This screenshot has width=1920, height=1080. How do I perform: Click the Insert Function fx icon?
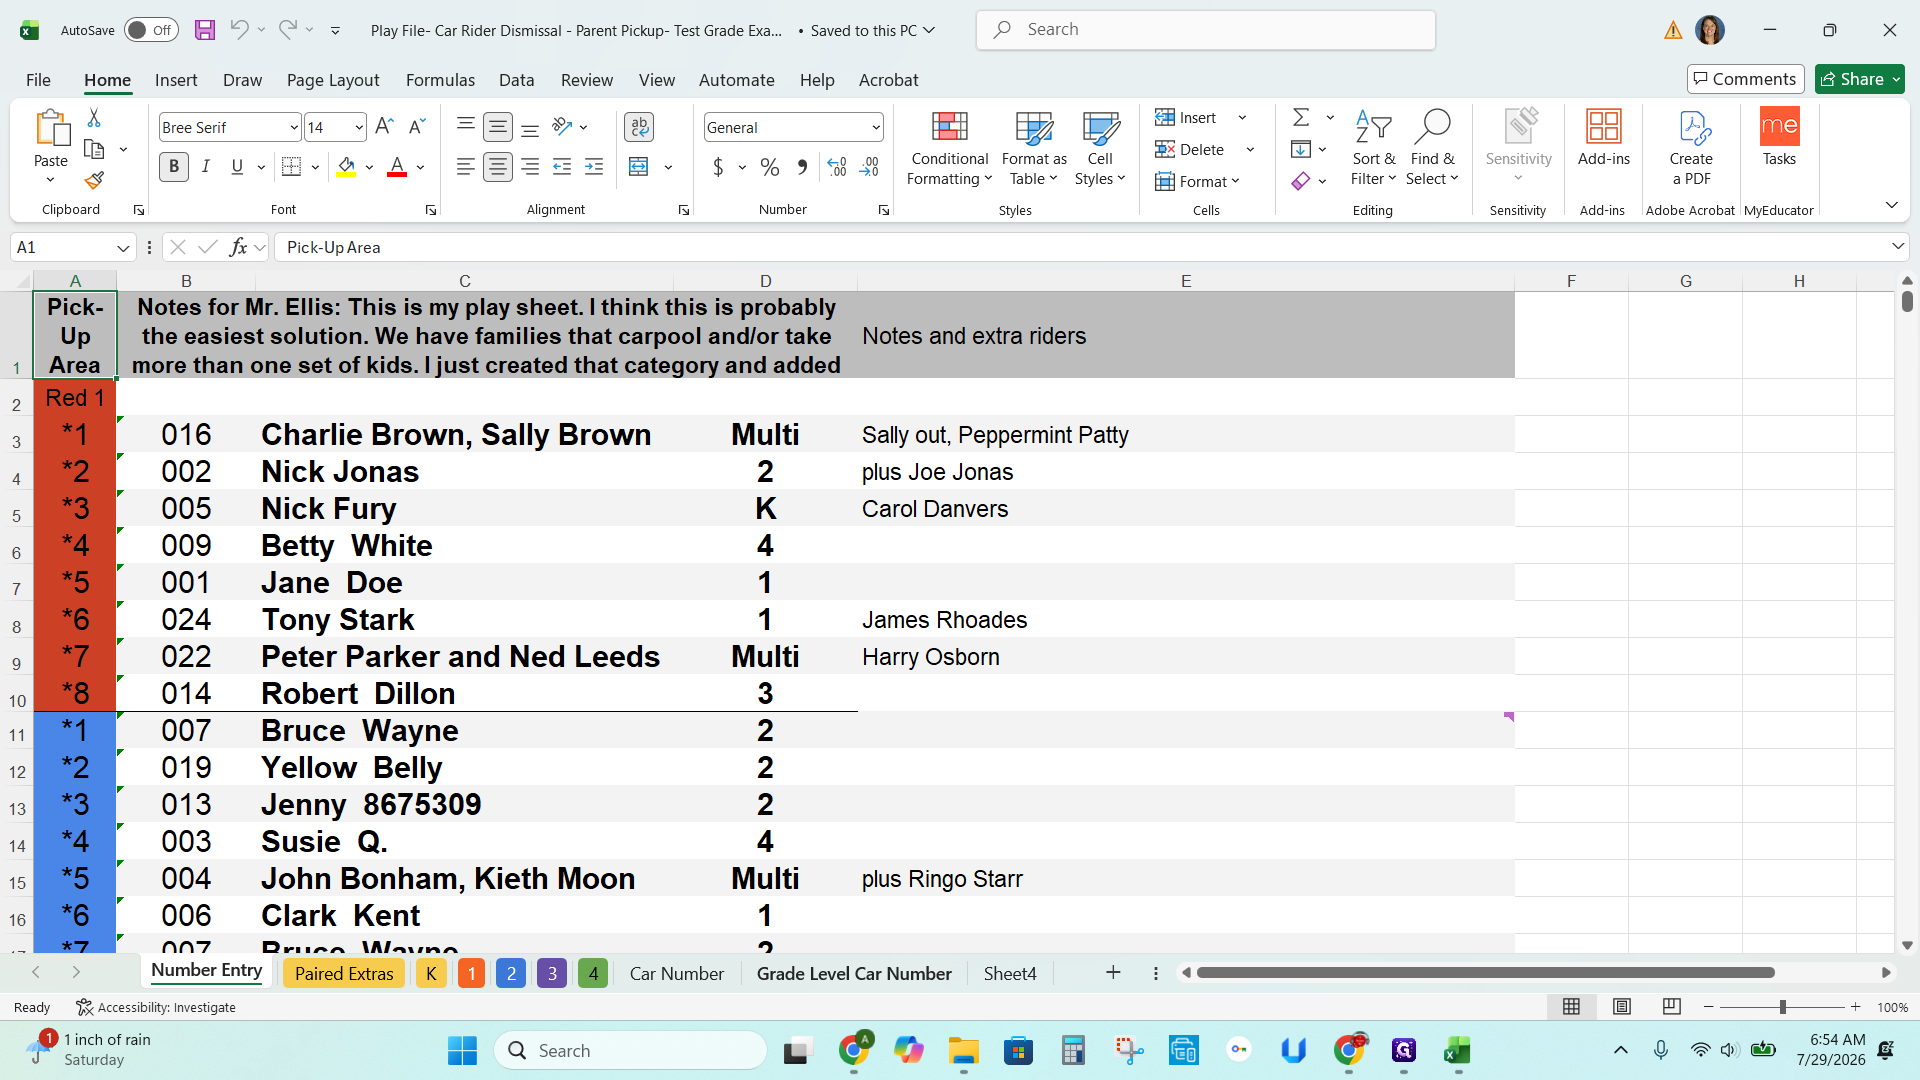pyautogui.click(x=238, y=247)
